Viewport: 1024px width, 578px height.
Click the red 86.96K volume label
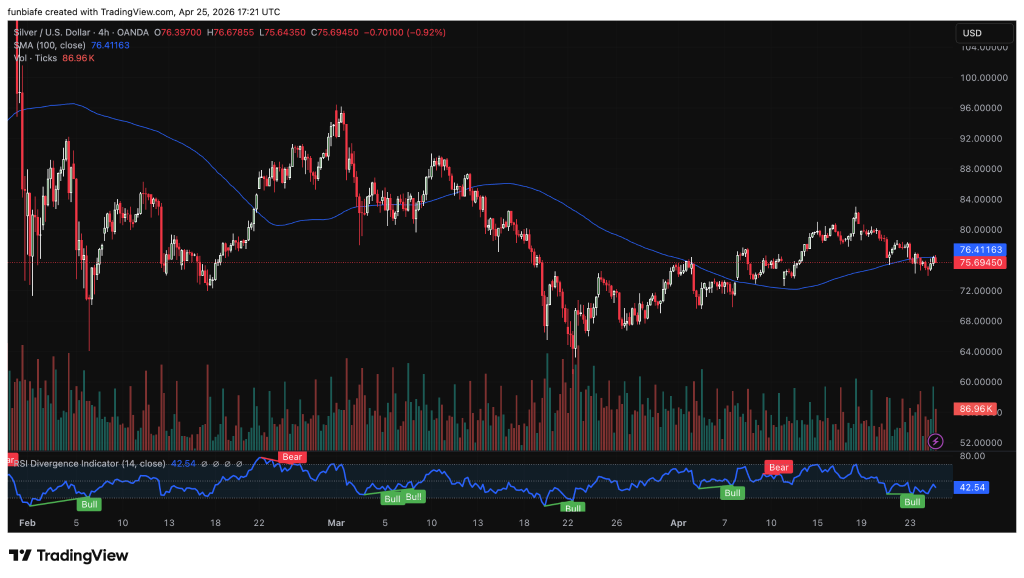(975, 409)
